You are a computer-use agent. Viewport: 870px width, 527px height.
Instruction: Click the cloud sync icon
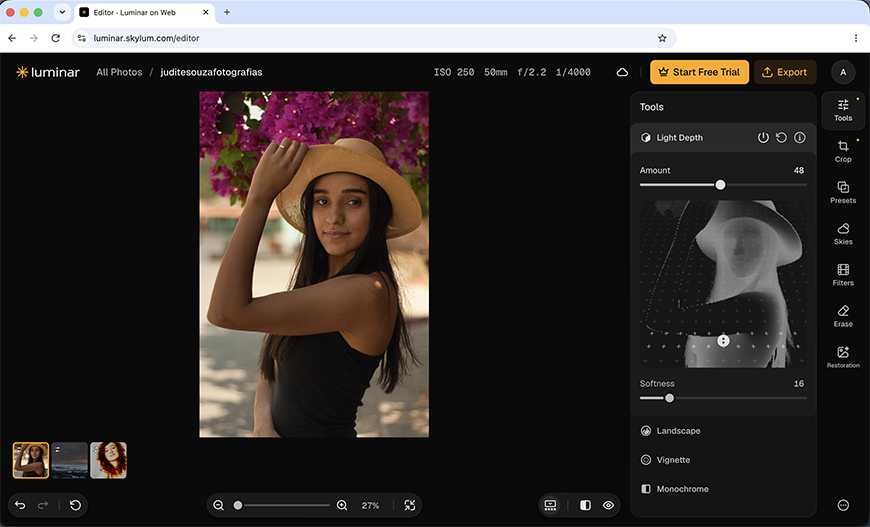tap(622, 72)
